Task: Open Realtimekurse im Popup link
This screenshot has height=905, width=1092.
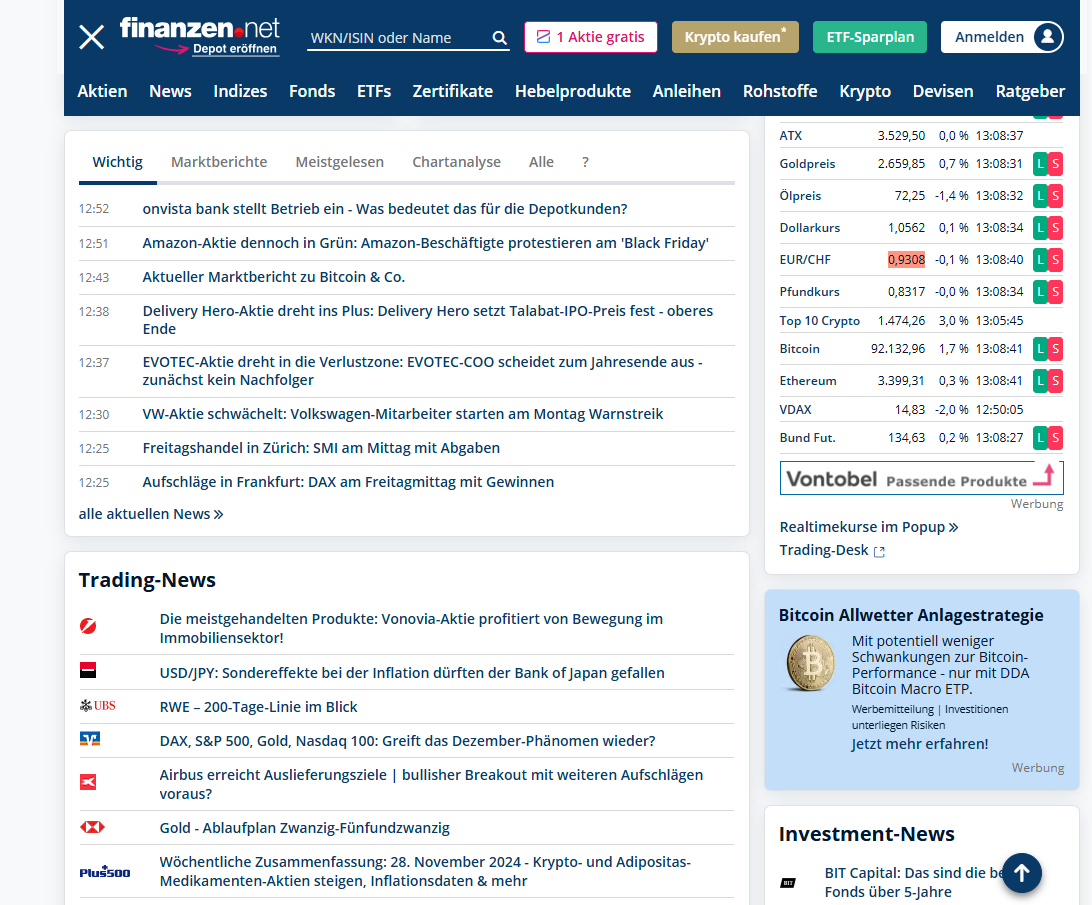Action: pos(868,527)
